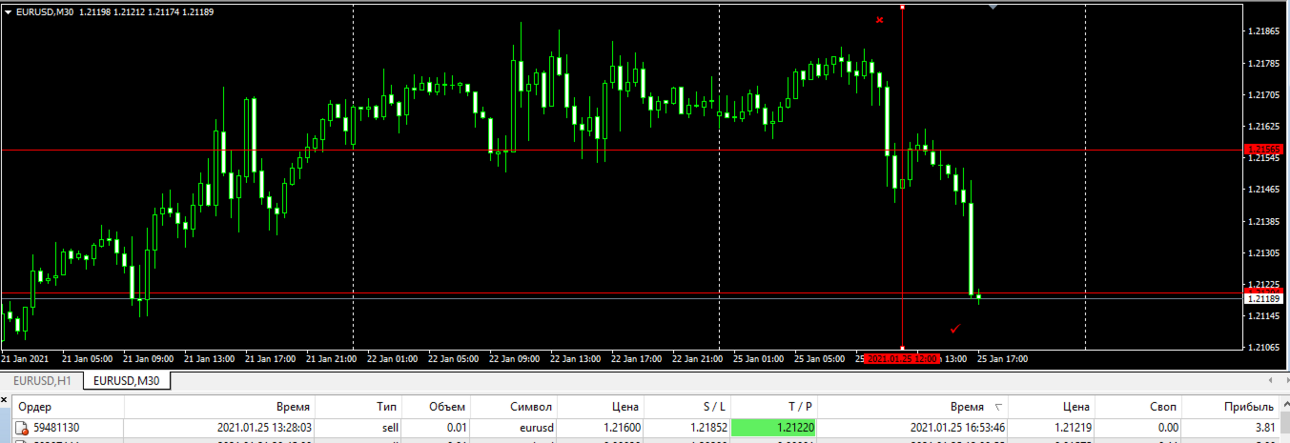Click the red checkmark marker below candles
1290x443 pixels.
[955, 328]
